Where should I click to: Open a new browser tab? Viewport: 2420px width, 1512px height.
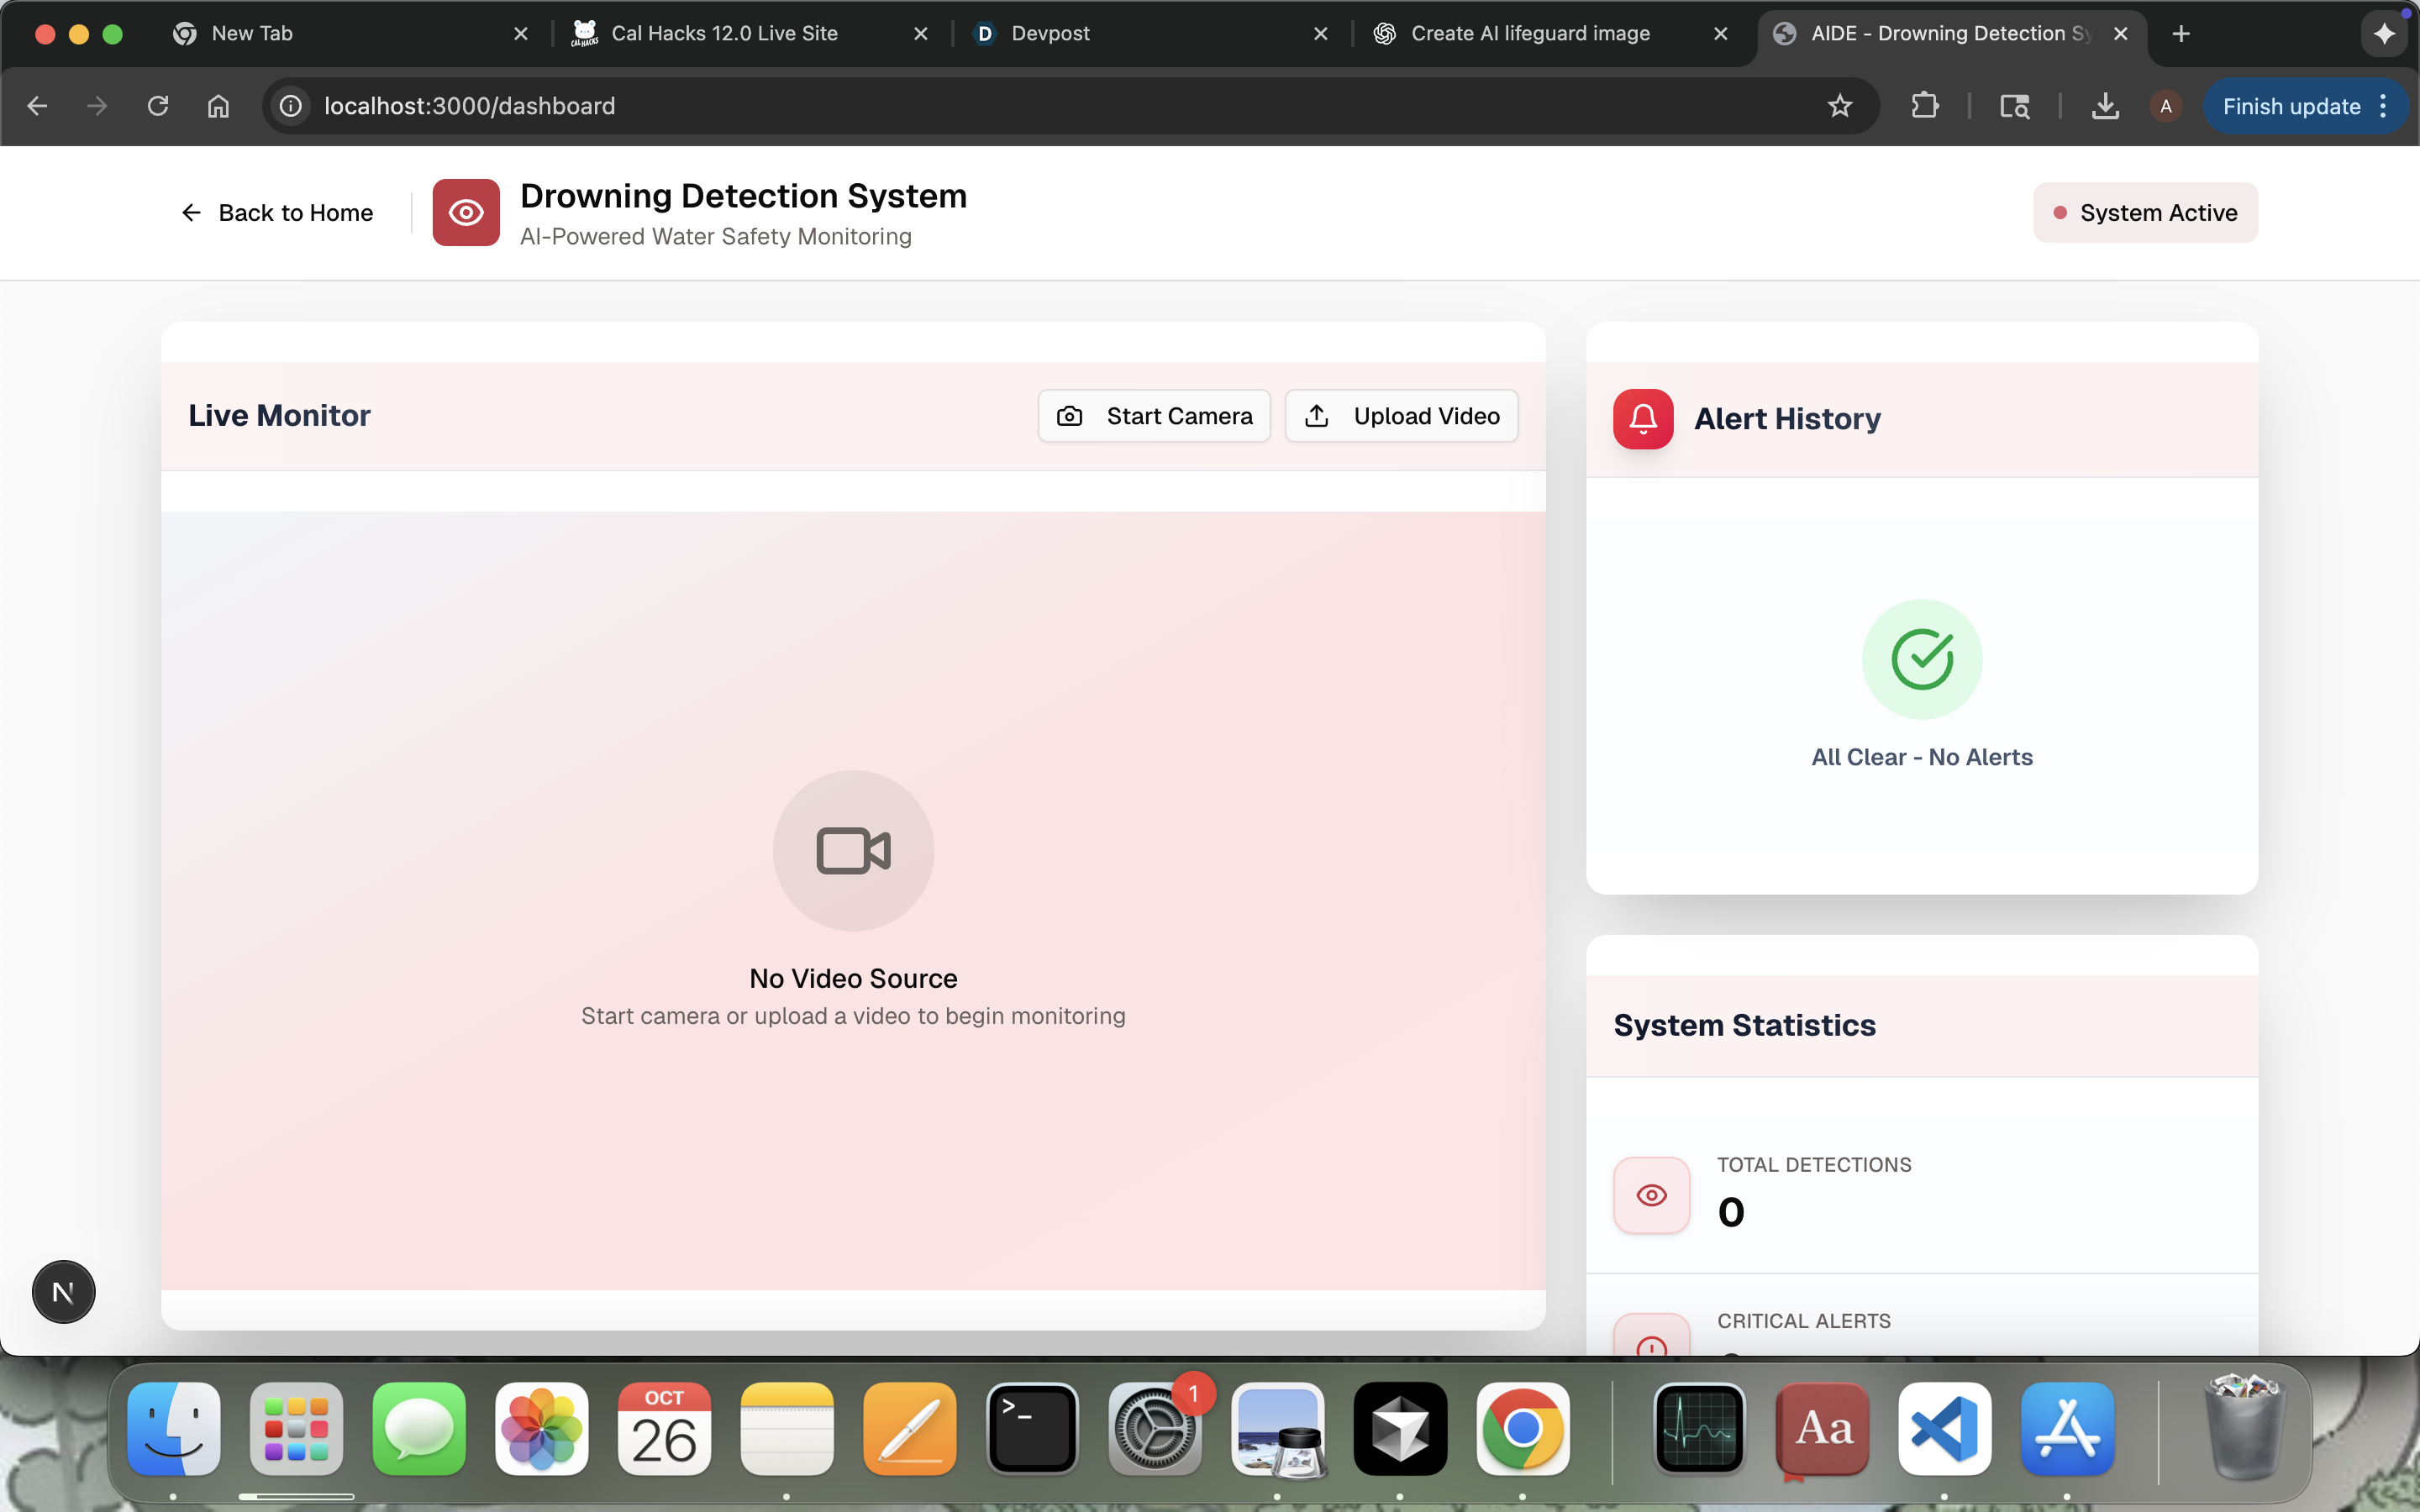2181,34
